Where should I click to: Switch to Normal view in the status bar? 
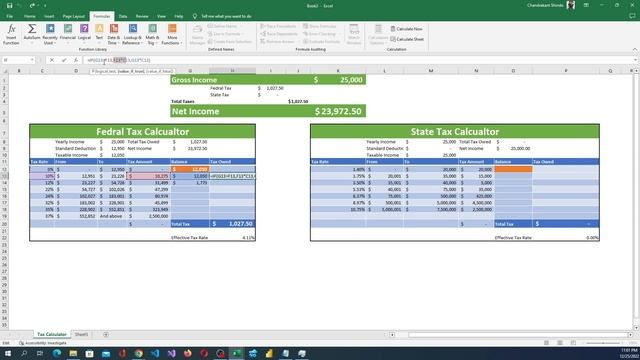click(x=546, y=343)
